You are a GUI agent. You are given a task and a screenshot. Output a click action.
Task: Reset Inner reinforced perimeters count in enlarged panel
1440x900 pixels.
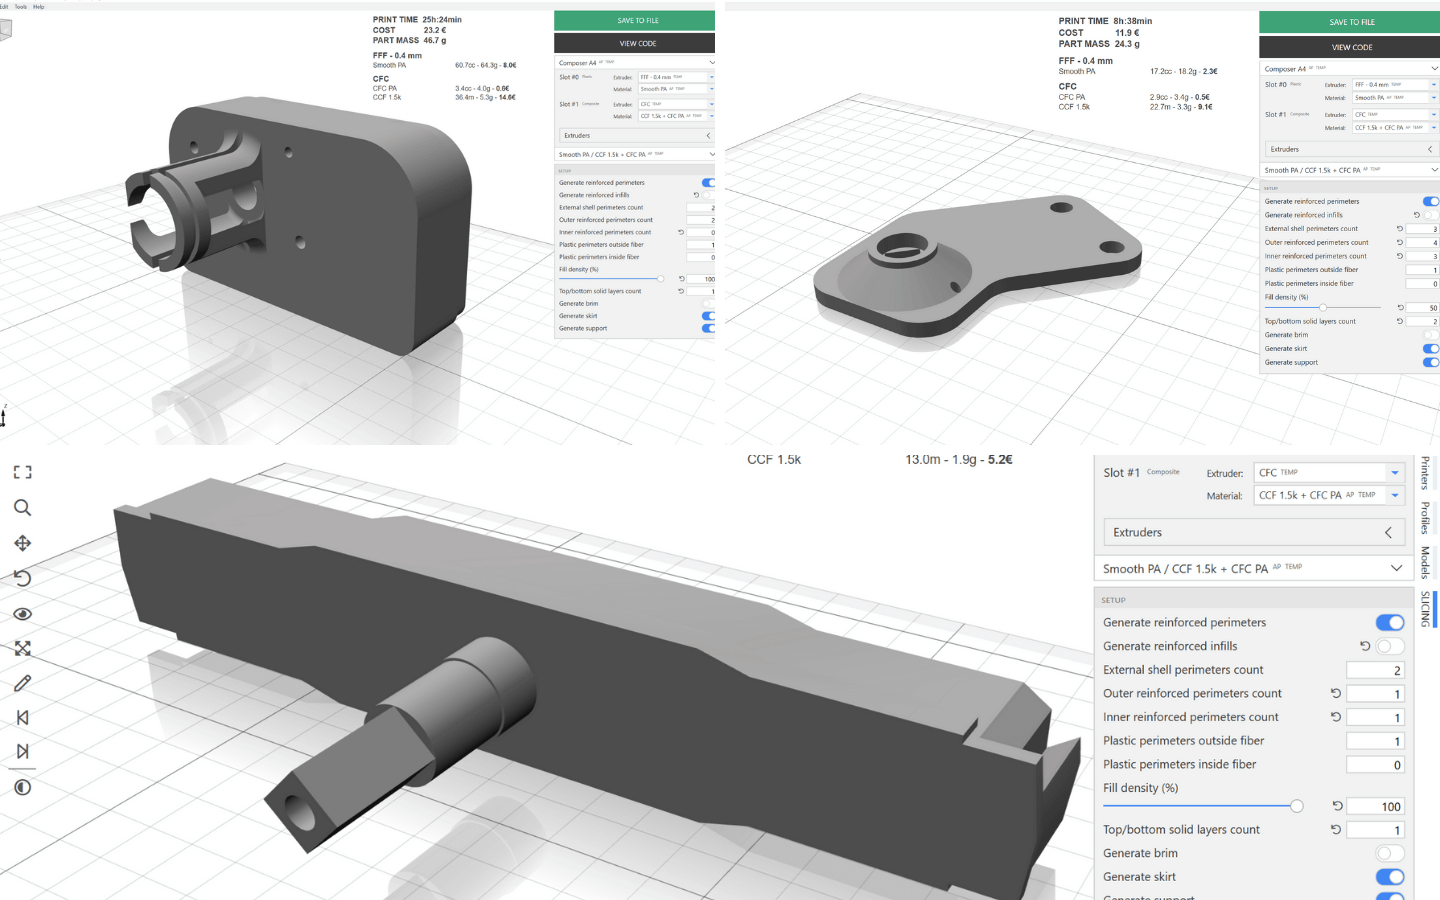tap(1335, 717)
